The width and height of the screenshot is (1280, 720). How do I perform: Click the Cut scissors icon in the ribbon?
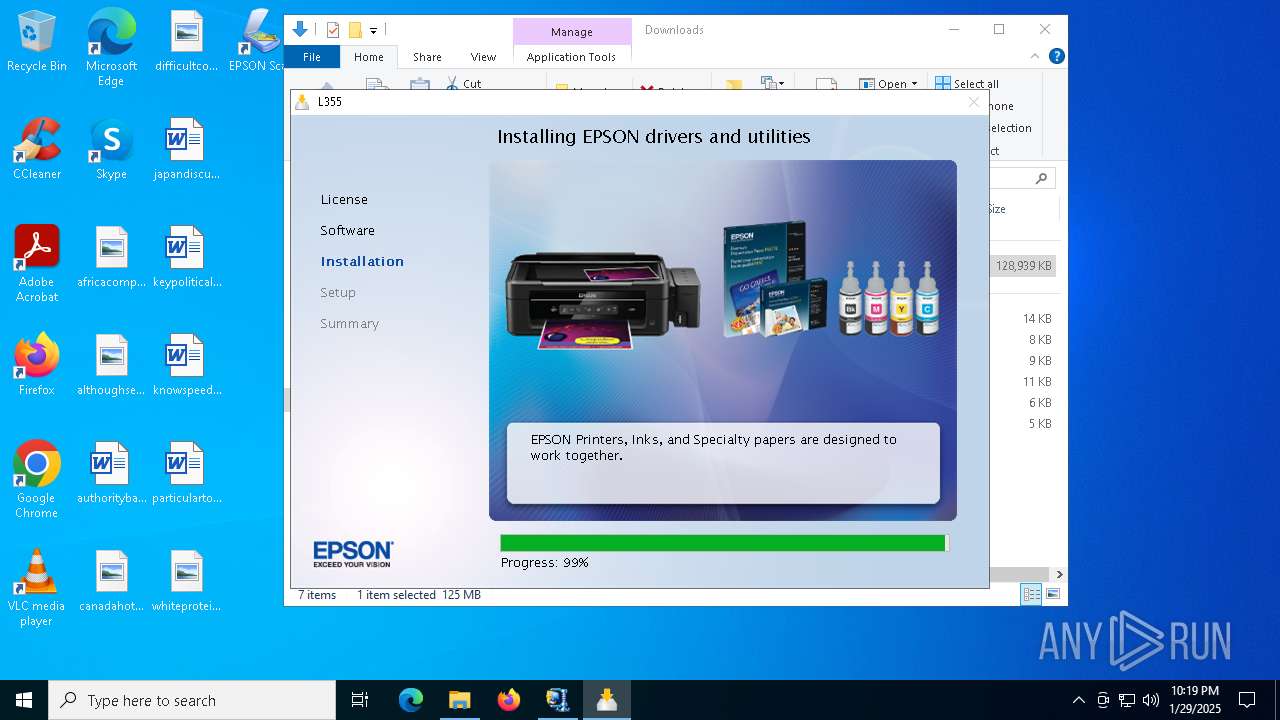click(x=452, y=84)
